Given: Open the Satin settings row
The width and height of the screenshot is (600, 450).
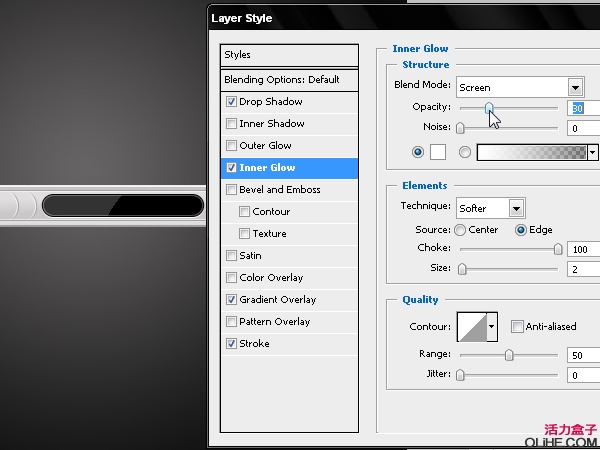Looking at the screenshot, I should pos(289,256).
